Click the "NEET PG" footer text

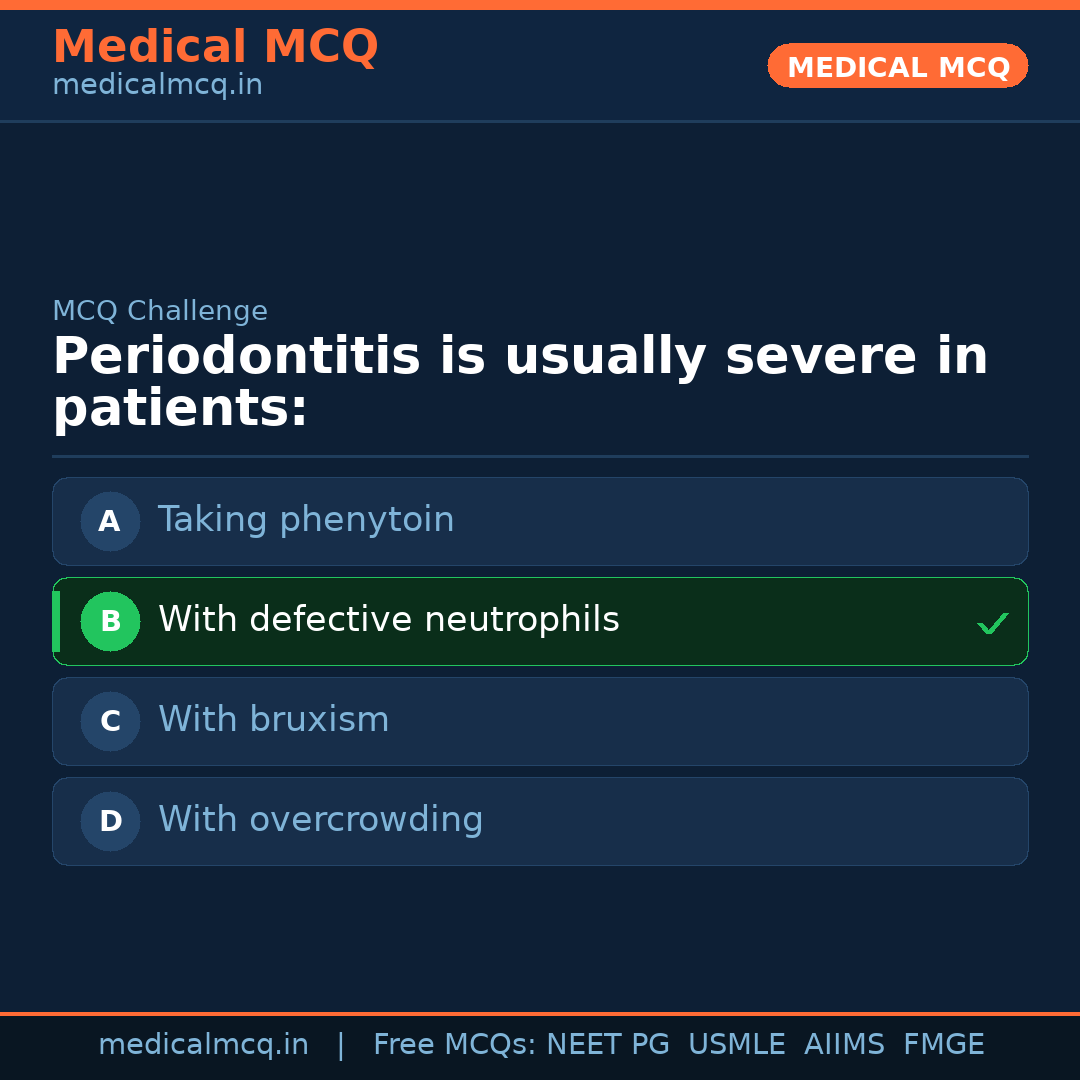(608, 1045)
